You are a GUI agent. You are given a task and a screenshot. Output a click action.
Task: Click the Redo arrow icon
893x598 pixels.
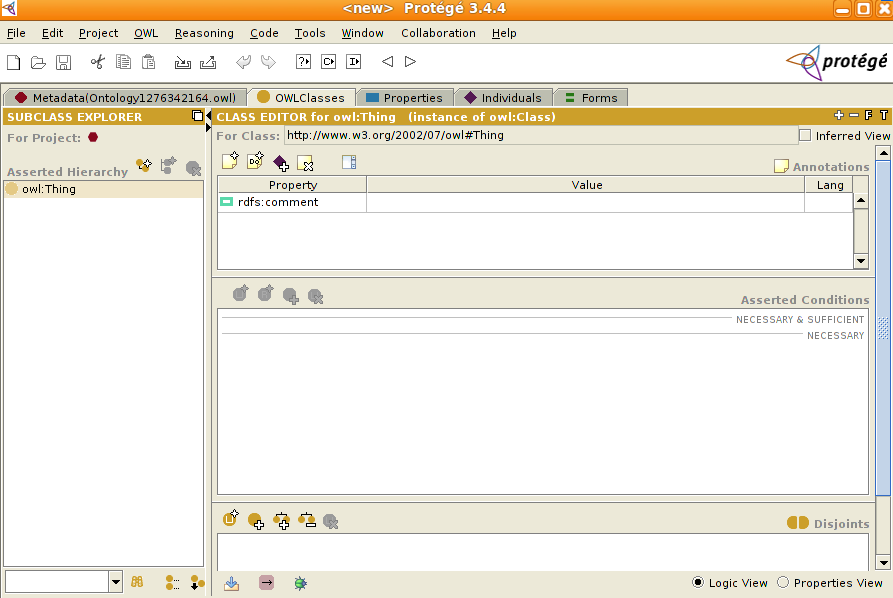click(268, 62)
